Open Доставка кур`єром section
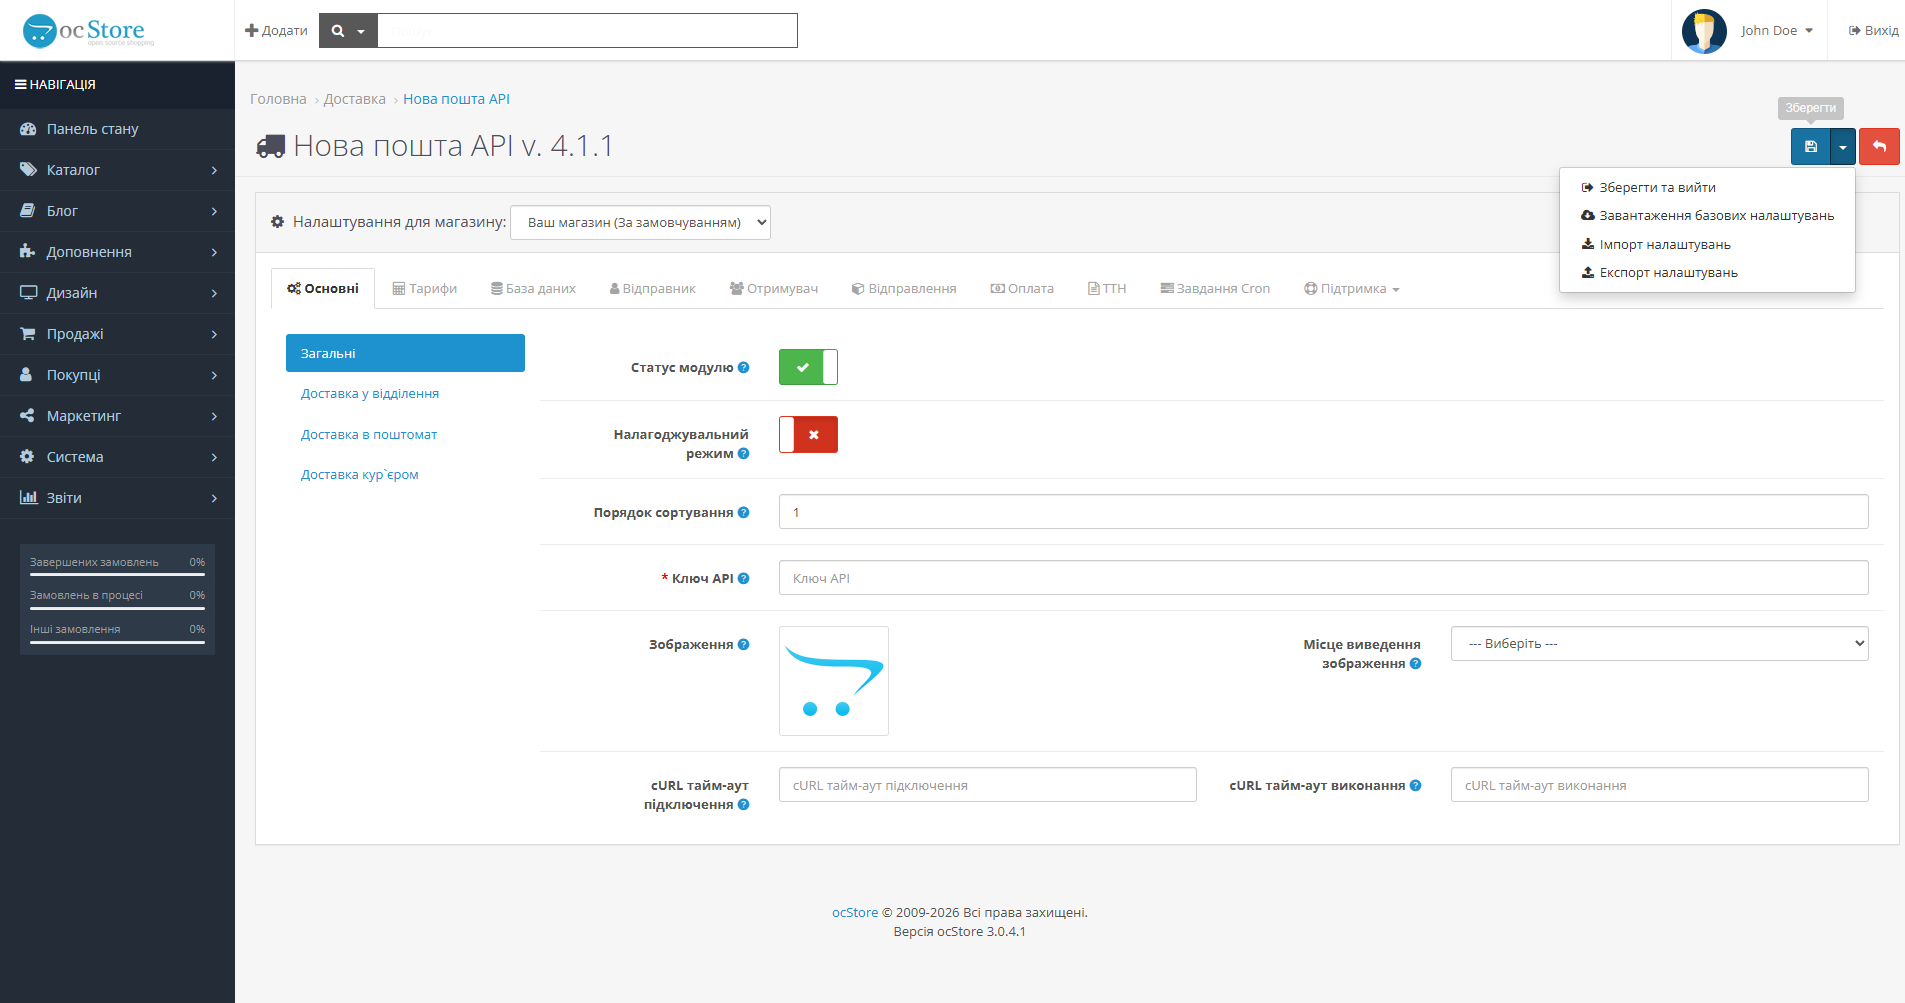Image resolution: width=1905 pixels, height=1003 pixels. [405, 475]
